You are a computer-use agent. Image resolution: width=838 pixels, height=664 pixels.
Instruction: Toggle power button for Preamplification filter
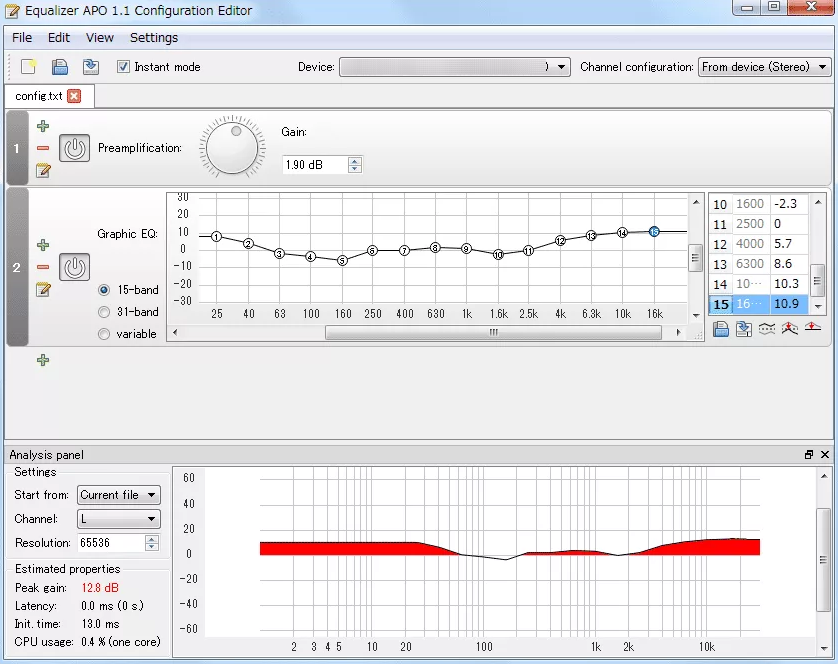[74, 148]
